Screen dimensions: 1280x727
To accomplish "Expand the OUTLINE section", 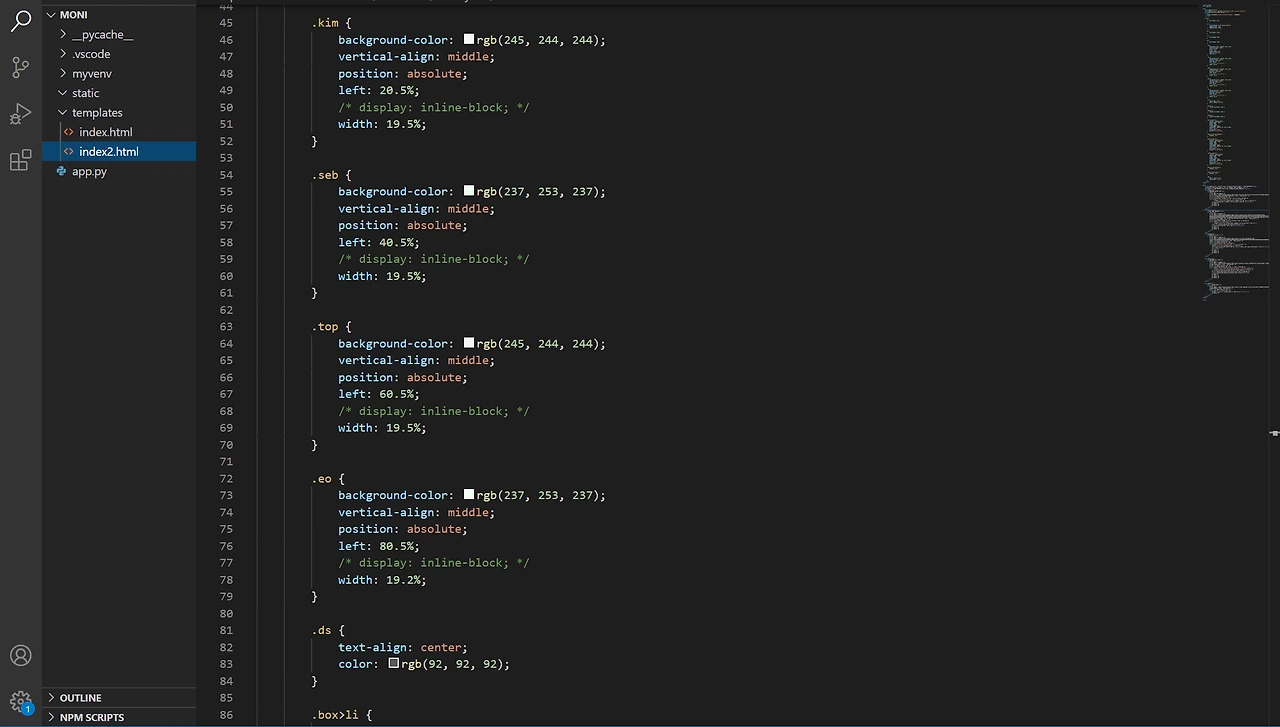I will point(52,698).
